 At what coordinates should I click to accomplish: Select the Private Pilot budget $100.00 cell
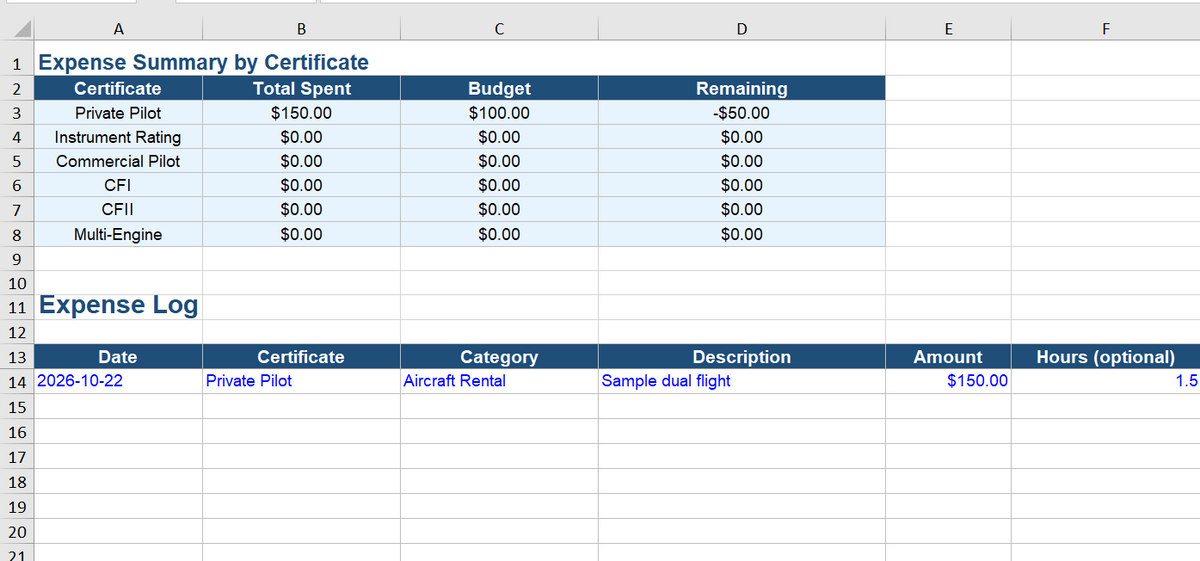[499, 113]
